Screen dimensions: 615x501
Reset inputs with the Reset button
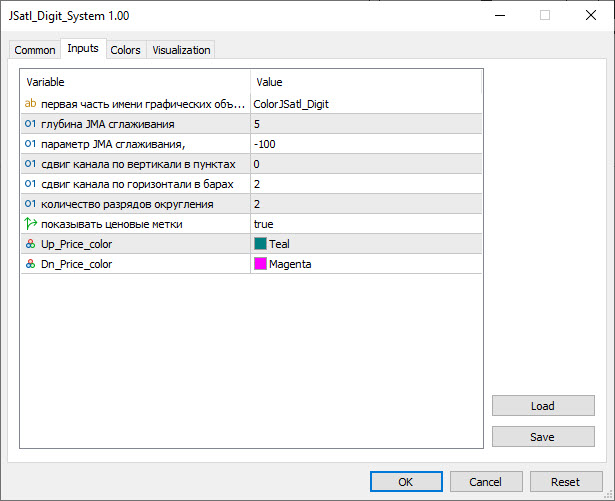(x=566, y=481)
